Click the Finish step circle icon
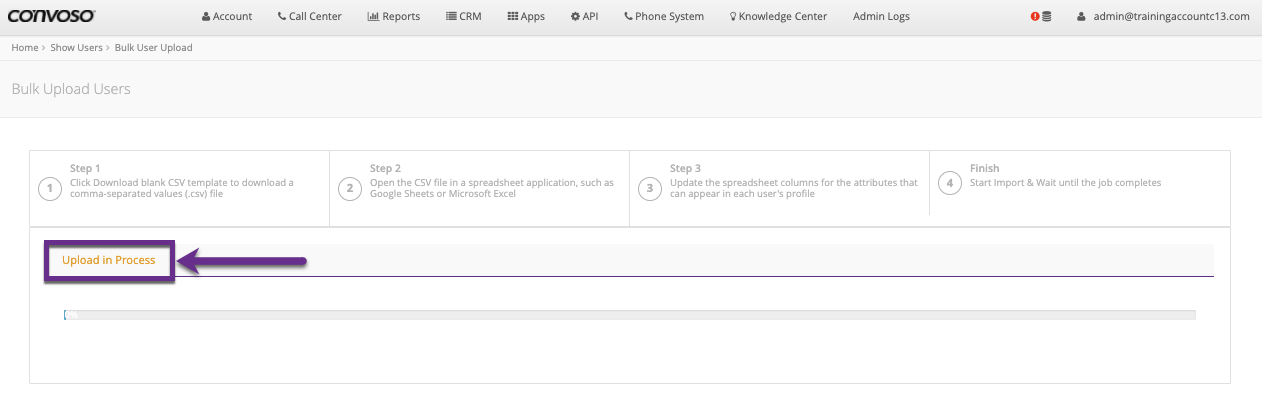The image size is (1262, 403). click(x=950, y=183)
